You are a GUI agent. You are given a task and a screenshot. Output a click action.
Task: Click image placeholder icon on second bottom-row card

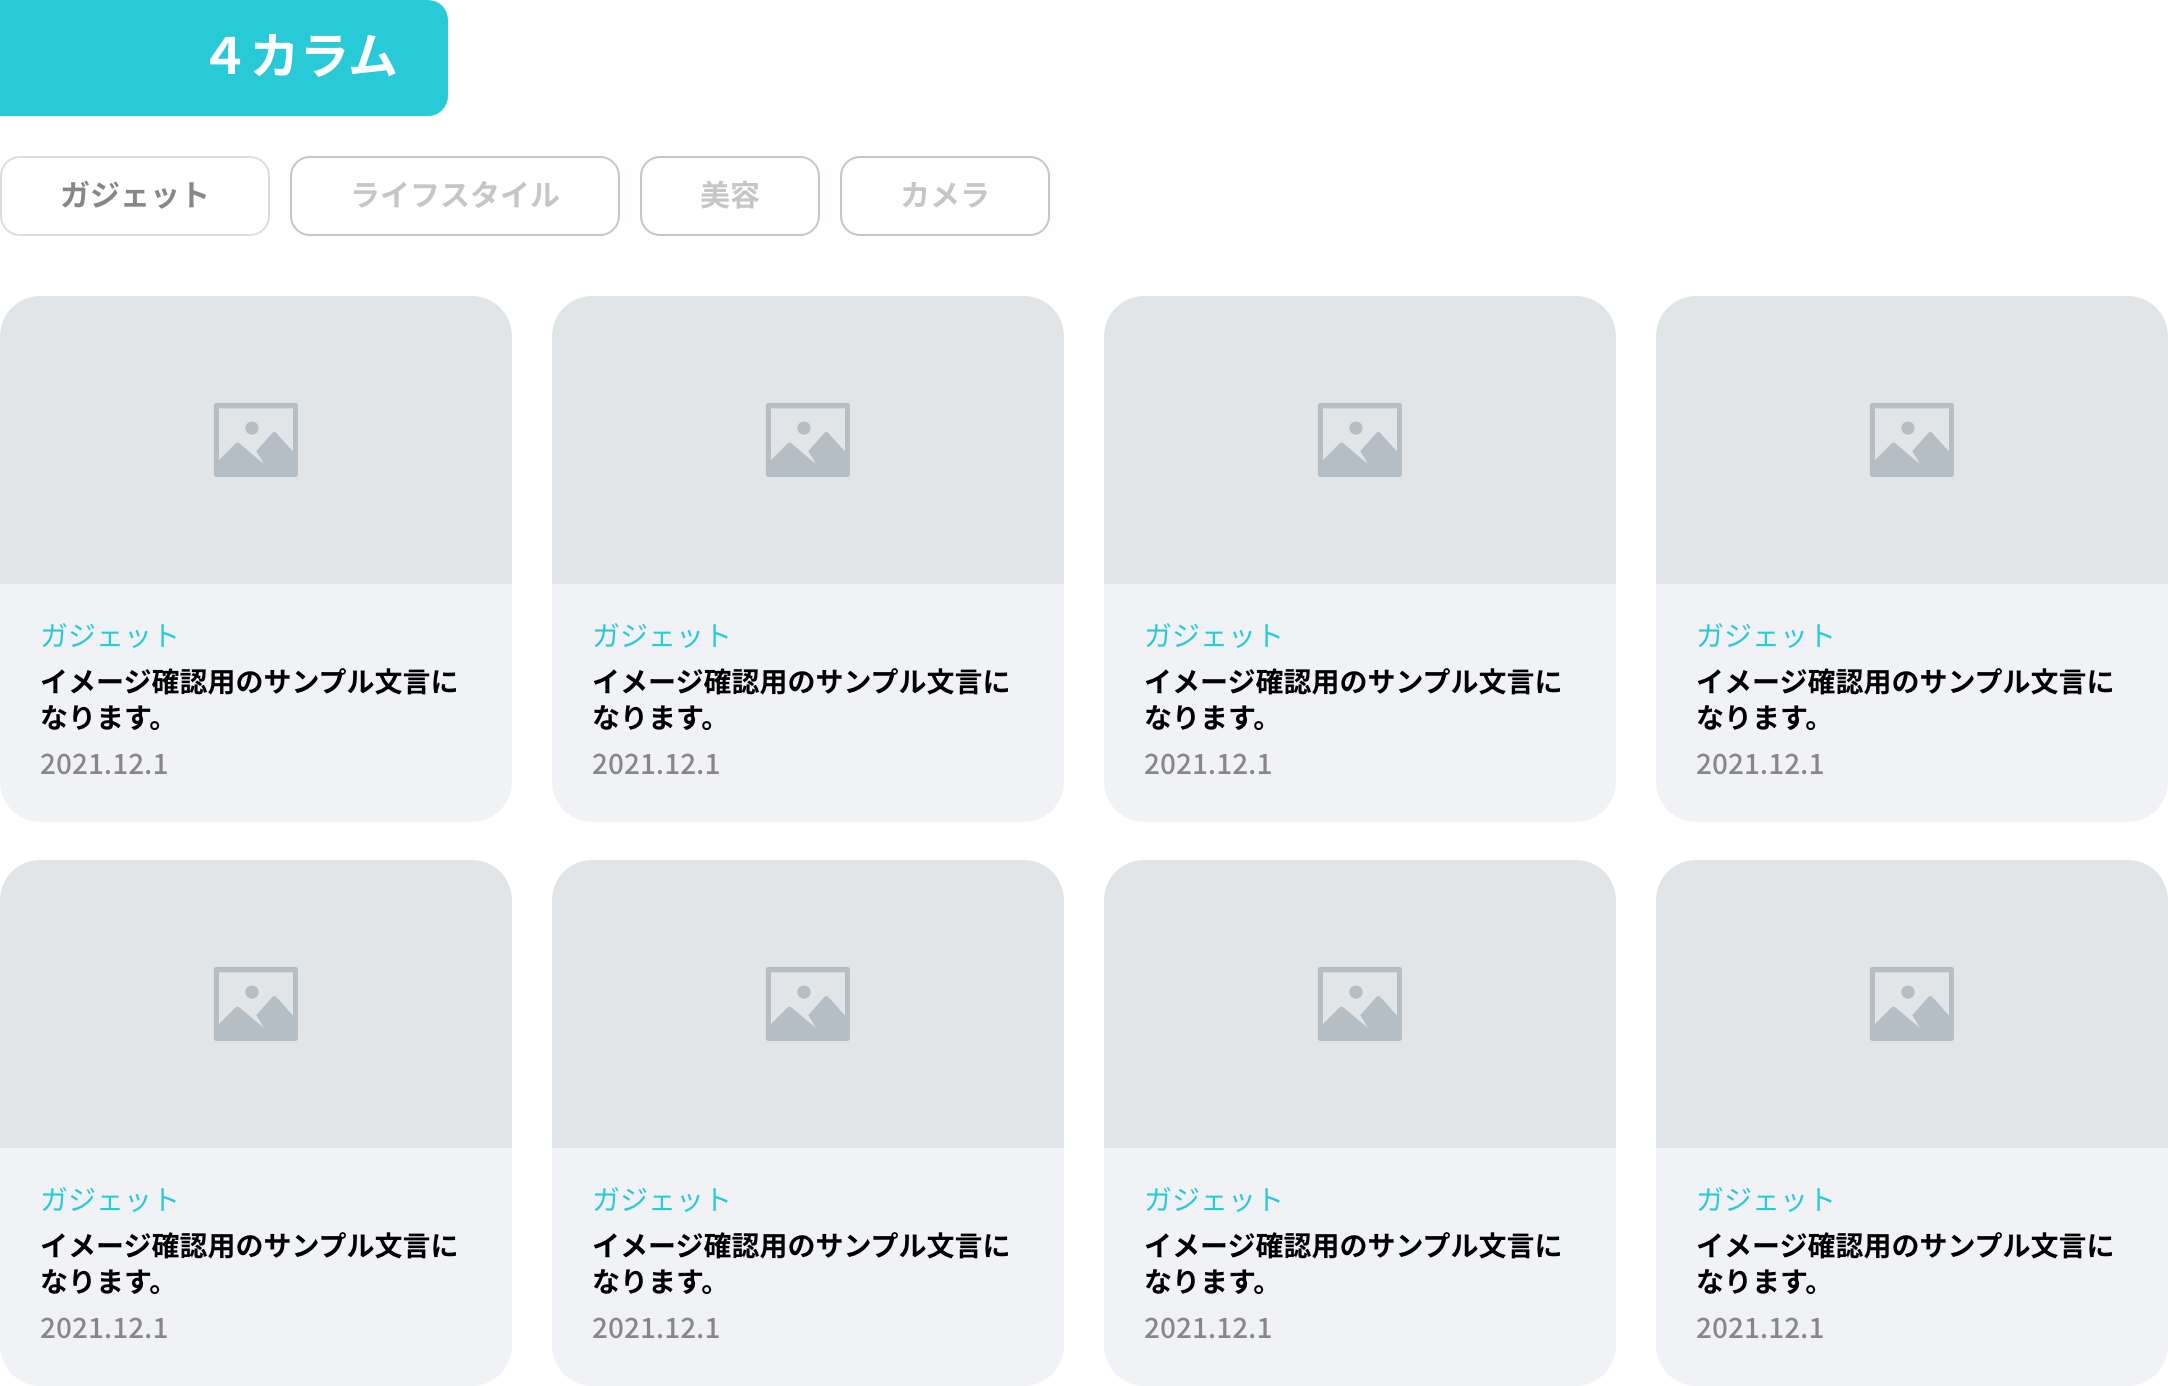(x=807, y=1002)
